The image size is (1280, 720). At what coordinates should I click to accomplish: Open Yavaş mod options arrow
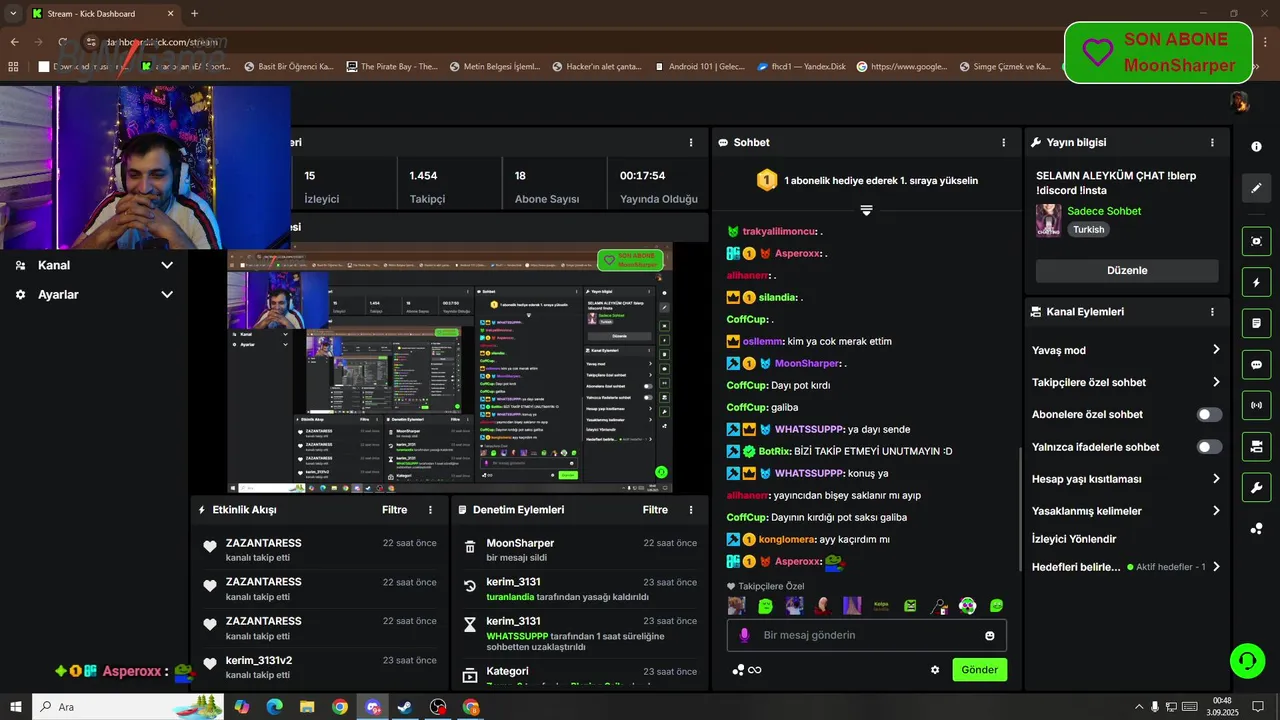click(1216, 350)
